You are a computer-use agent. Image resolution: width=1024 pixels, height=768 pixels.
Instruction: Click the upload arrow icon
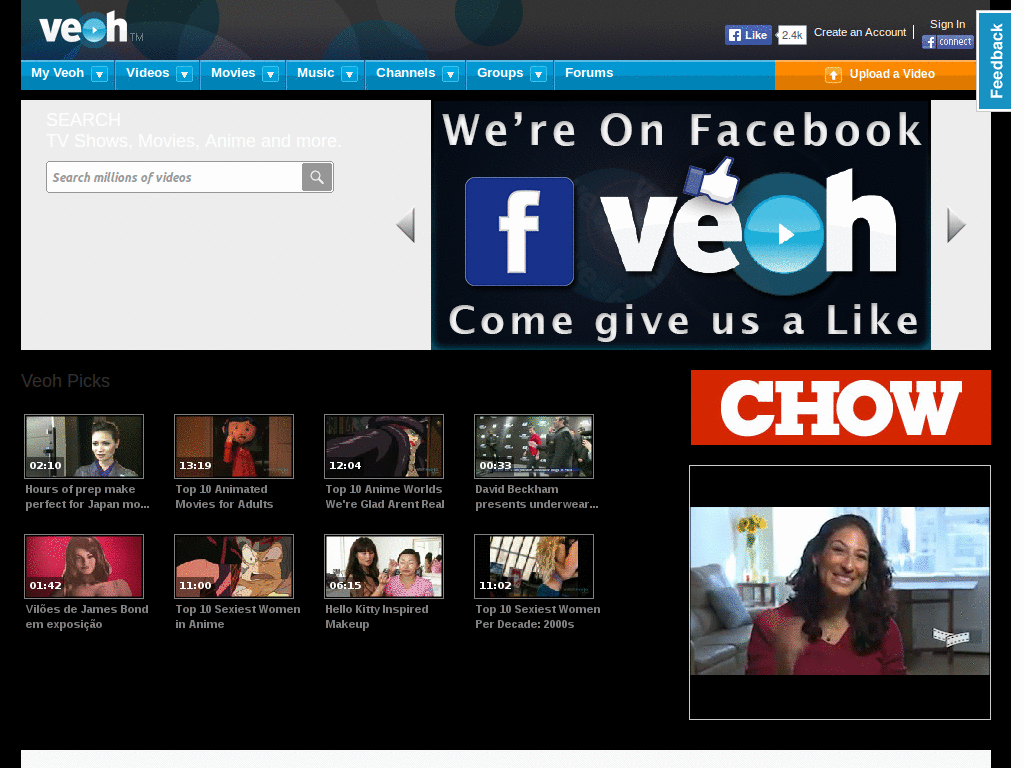pyautogui.click(x=833, y=74)
